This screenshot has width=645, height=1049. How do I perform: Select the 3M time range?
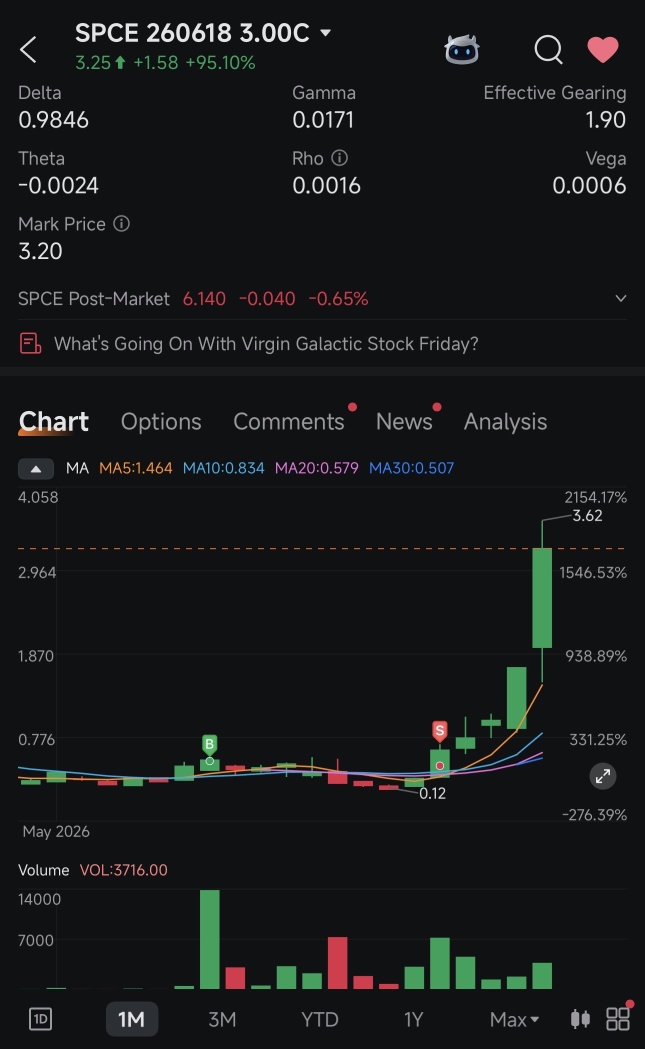click(x=221, y=1019)
